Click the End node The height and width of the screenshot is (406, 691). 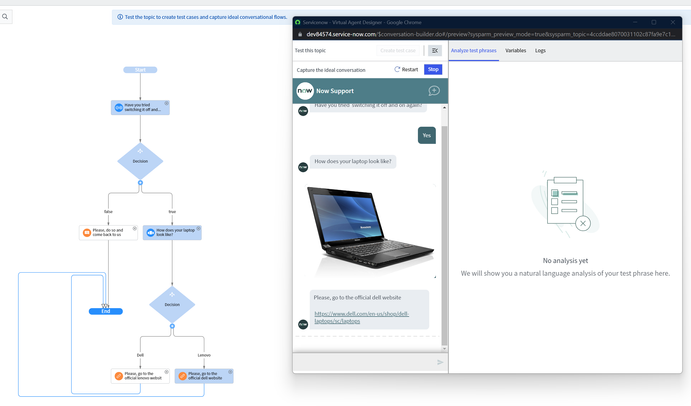(x=106, y=311)
